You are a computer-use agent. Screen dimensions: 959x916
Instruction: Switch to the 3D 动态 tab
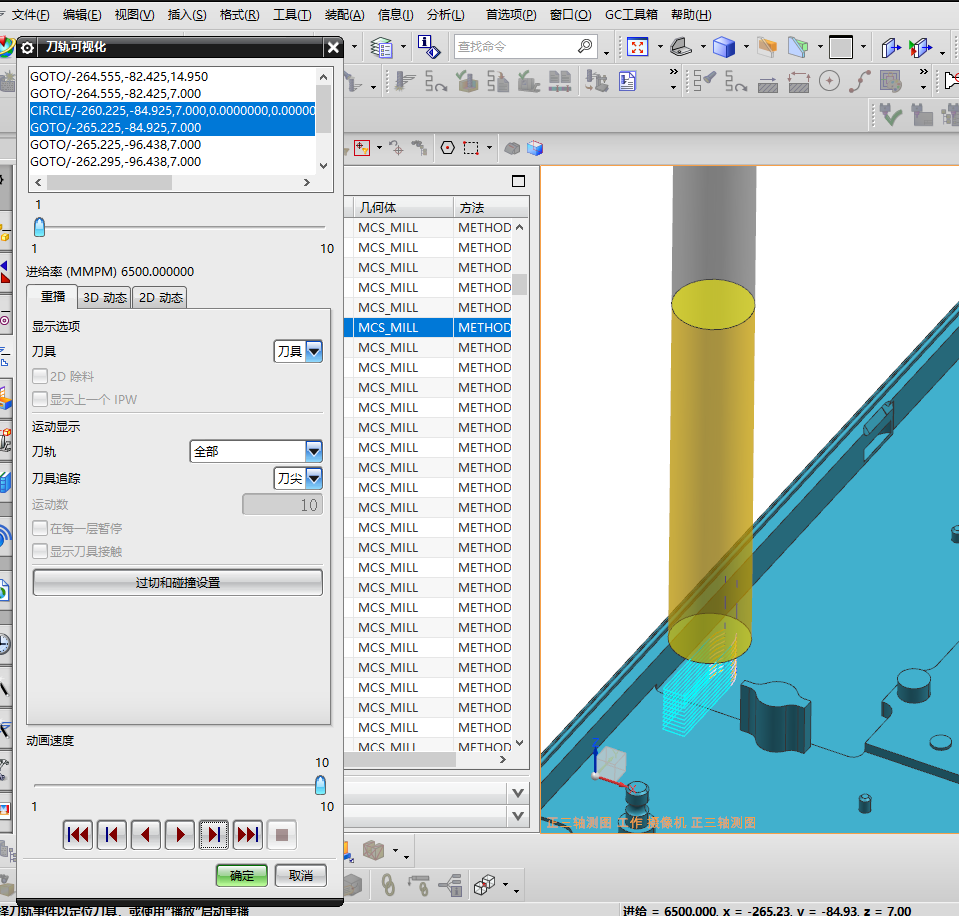click(x=104, y=297)
